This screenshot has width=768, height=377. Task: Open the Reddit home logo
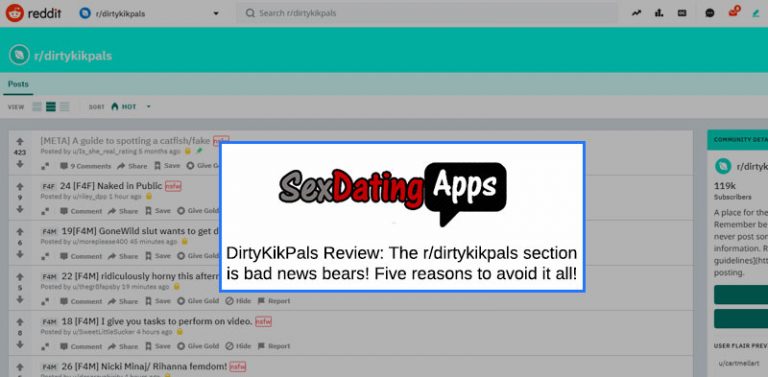[33, 13]
